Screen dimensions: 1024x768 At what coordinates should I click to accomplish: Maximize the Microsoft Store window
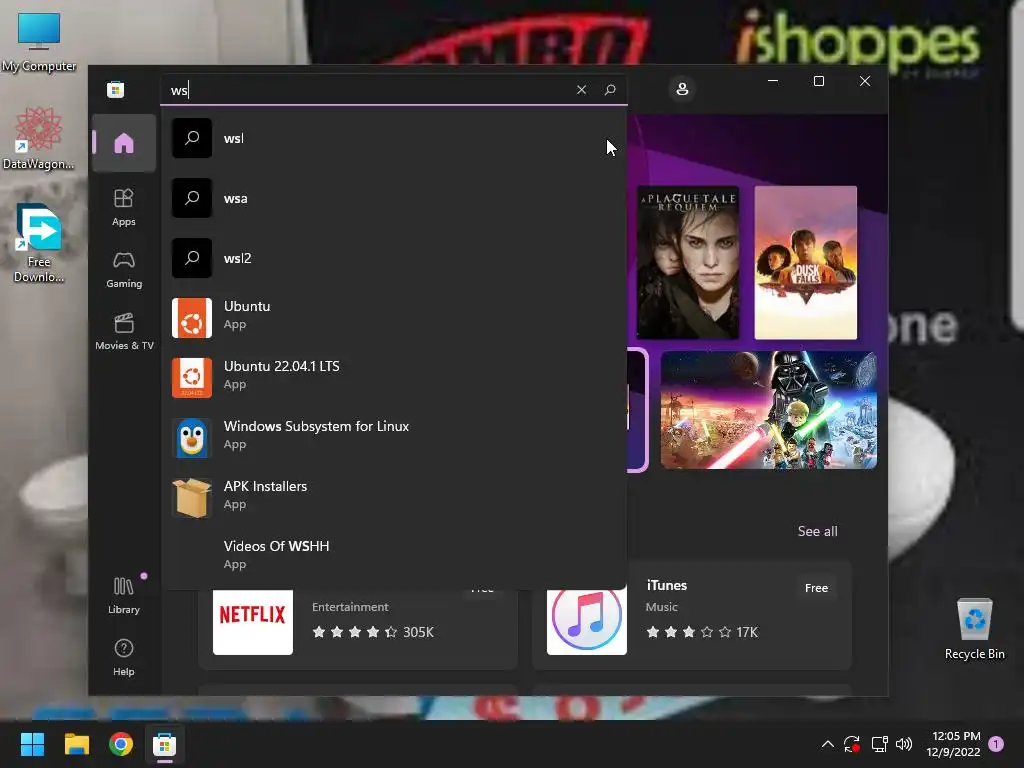pyautogui.click(x=818, y=81)
